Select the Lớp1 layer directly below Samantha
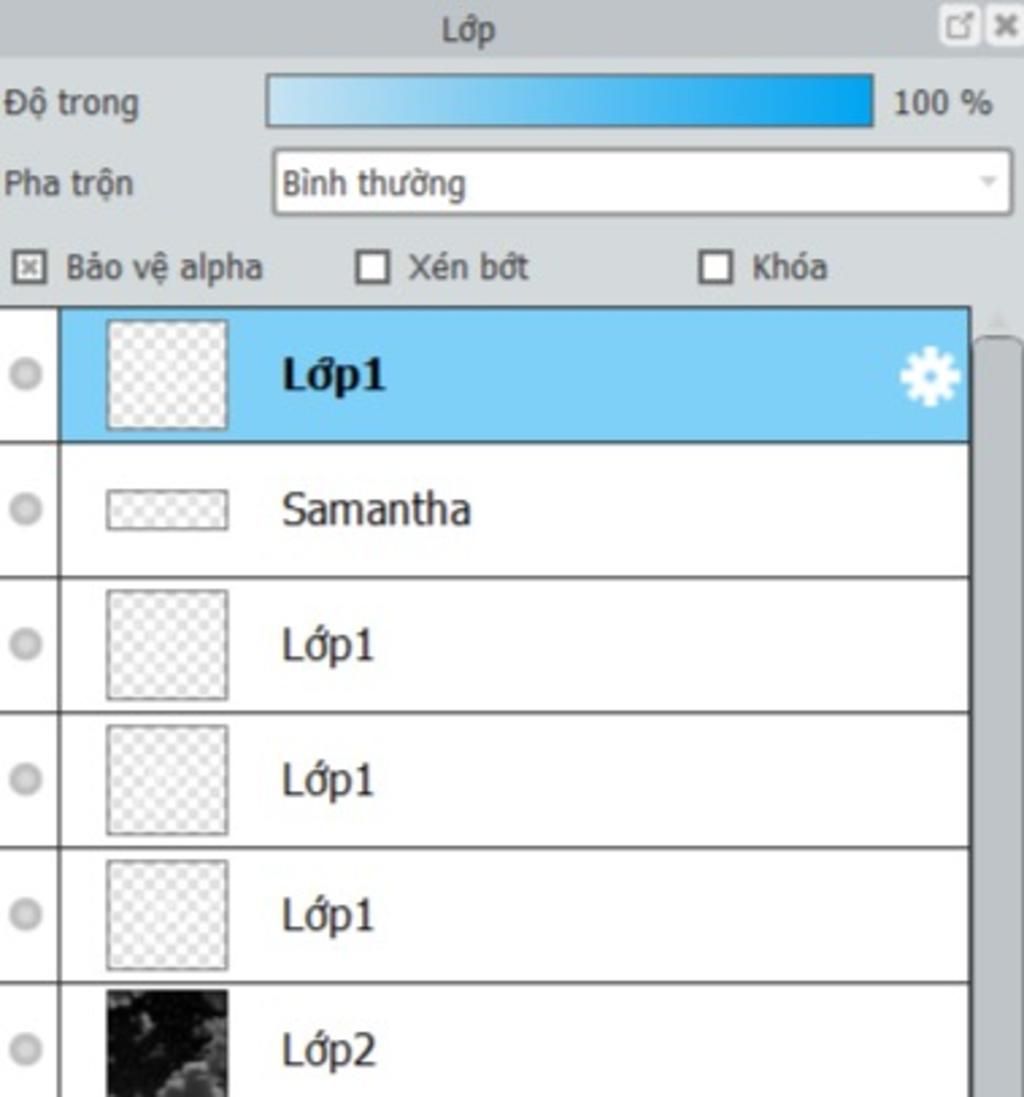The height and width of the screenshot is (1097, 1024). coord(515,644)
